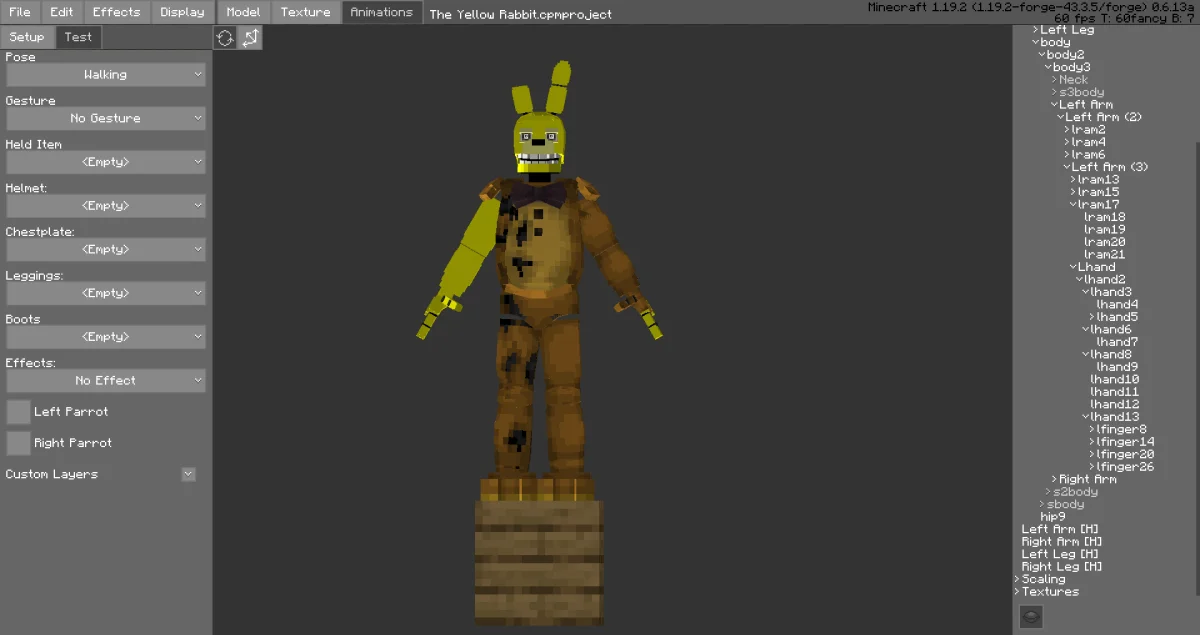Open the Held Item dropdown
This screenshot has height=635, width=1200.
click(106, 162)
